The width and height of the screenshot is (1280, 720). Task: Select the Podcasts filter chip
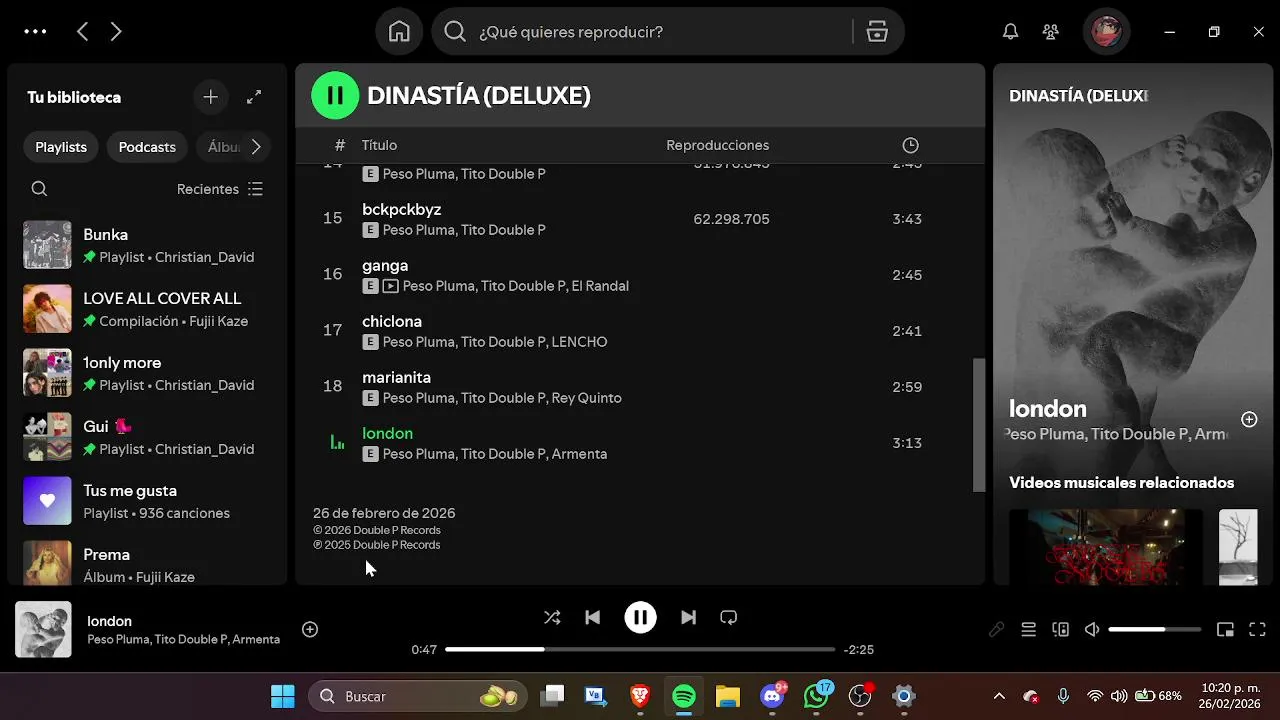point(147,147)
